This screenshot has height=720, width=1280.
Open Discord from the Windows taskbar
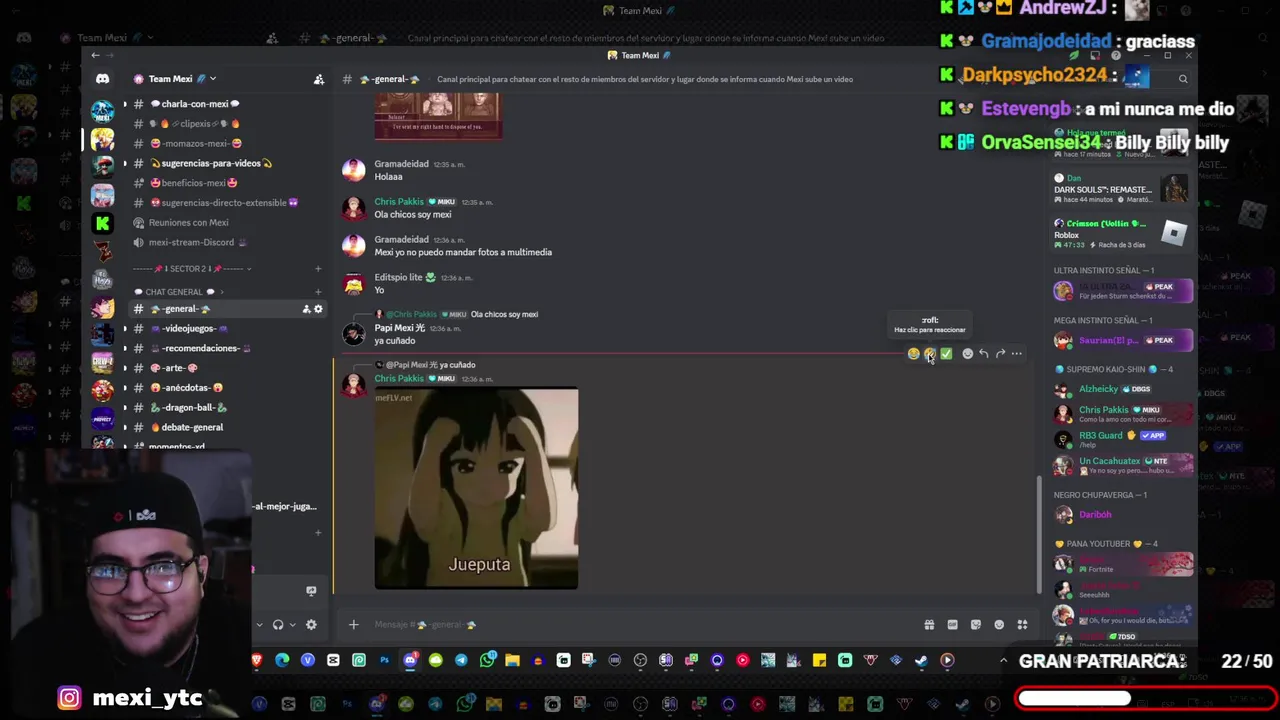[410, 660]
